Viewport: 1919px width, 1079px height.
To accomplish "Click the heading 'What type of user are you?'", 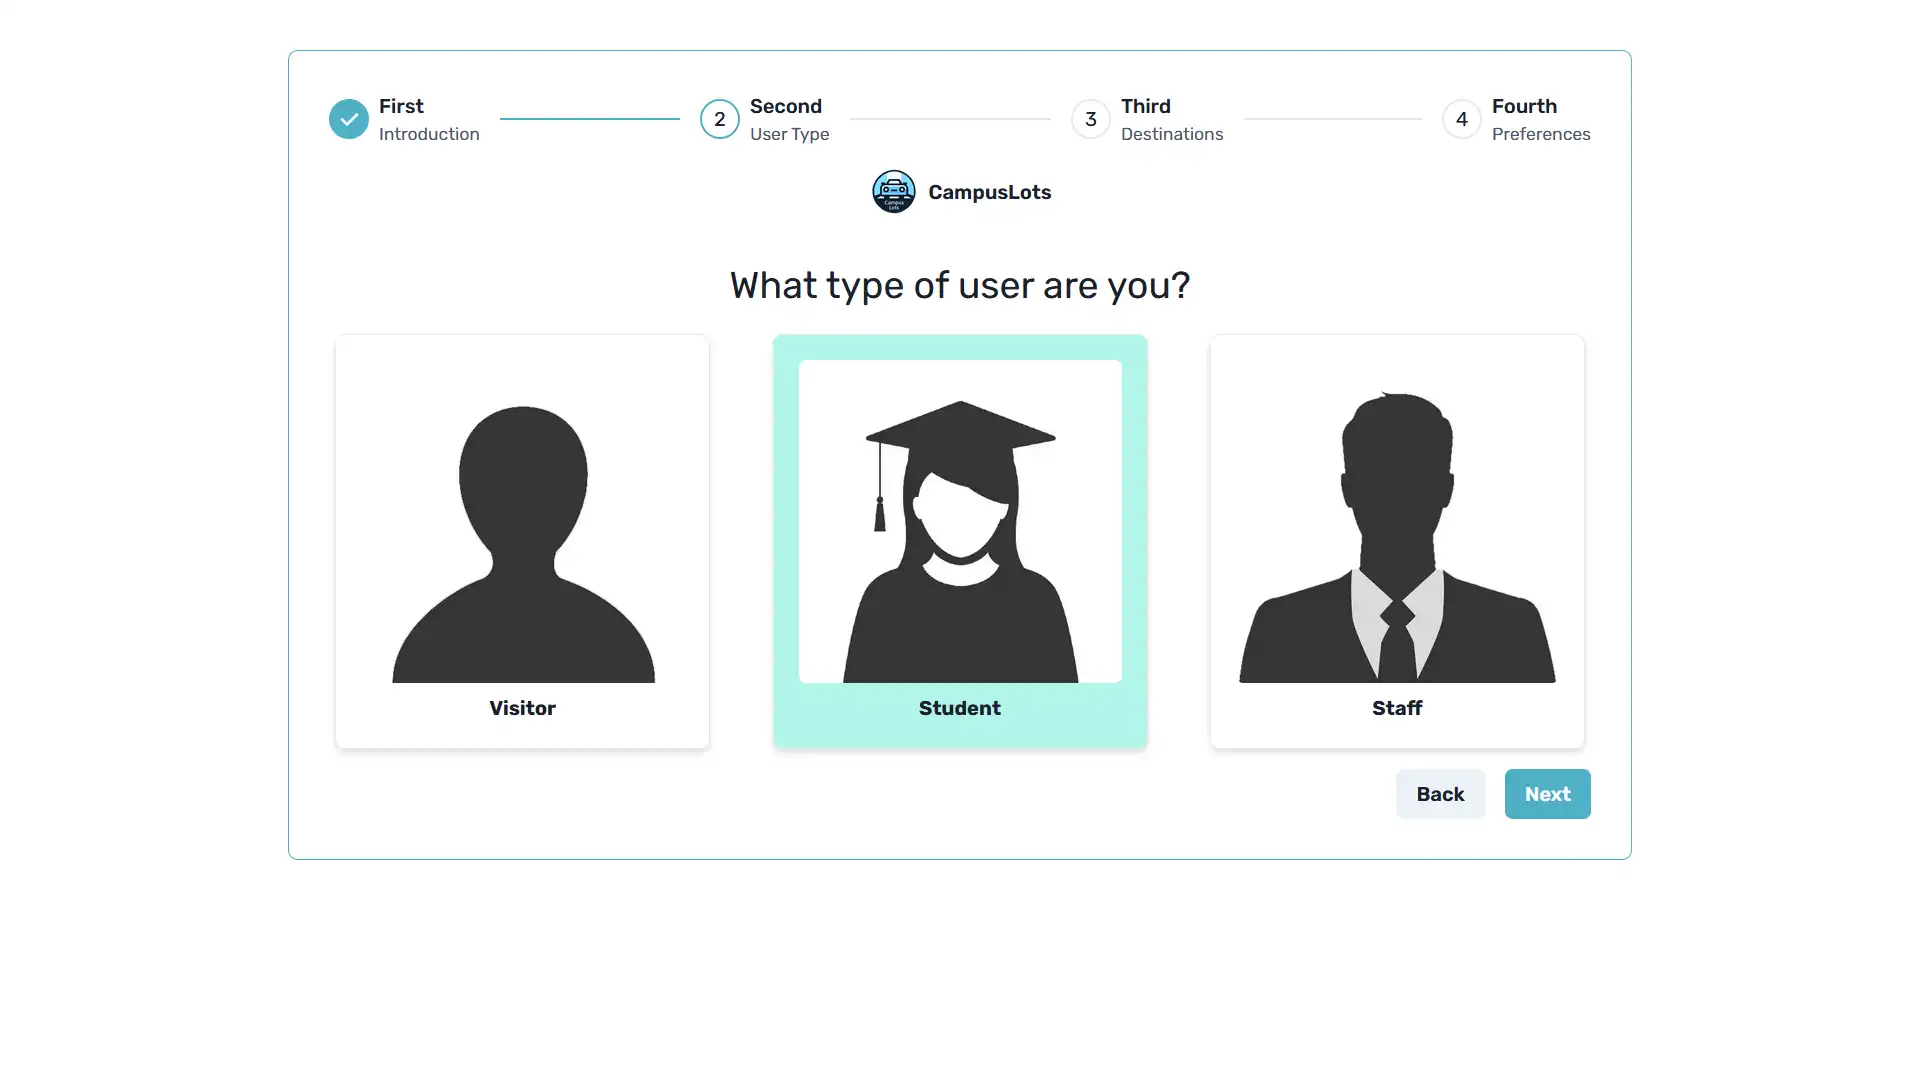I will pyautogui.click(x=960, y=286).
